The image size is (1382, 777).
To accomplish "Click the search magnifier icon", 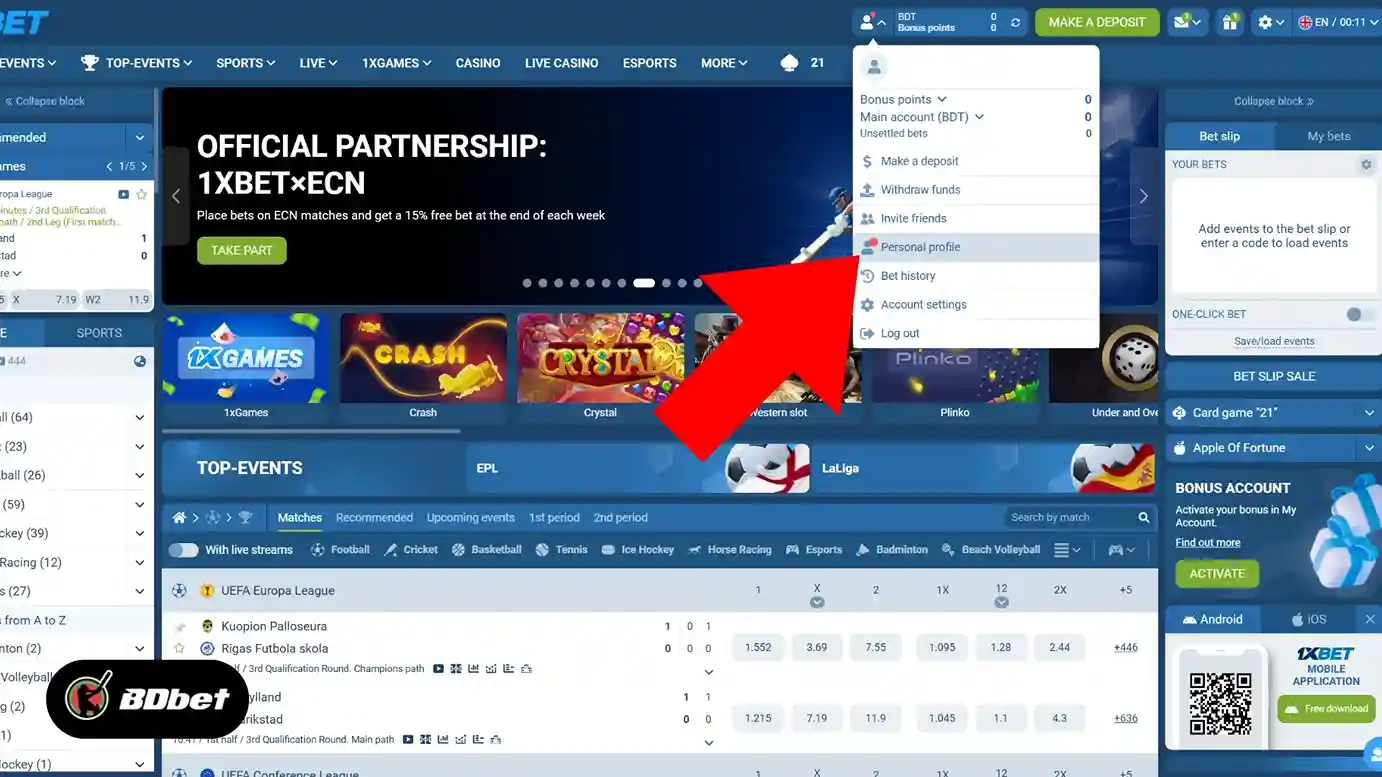I will [x=1143, y=518].
